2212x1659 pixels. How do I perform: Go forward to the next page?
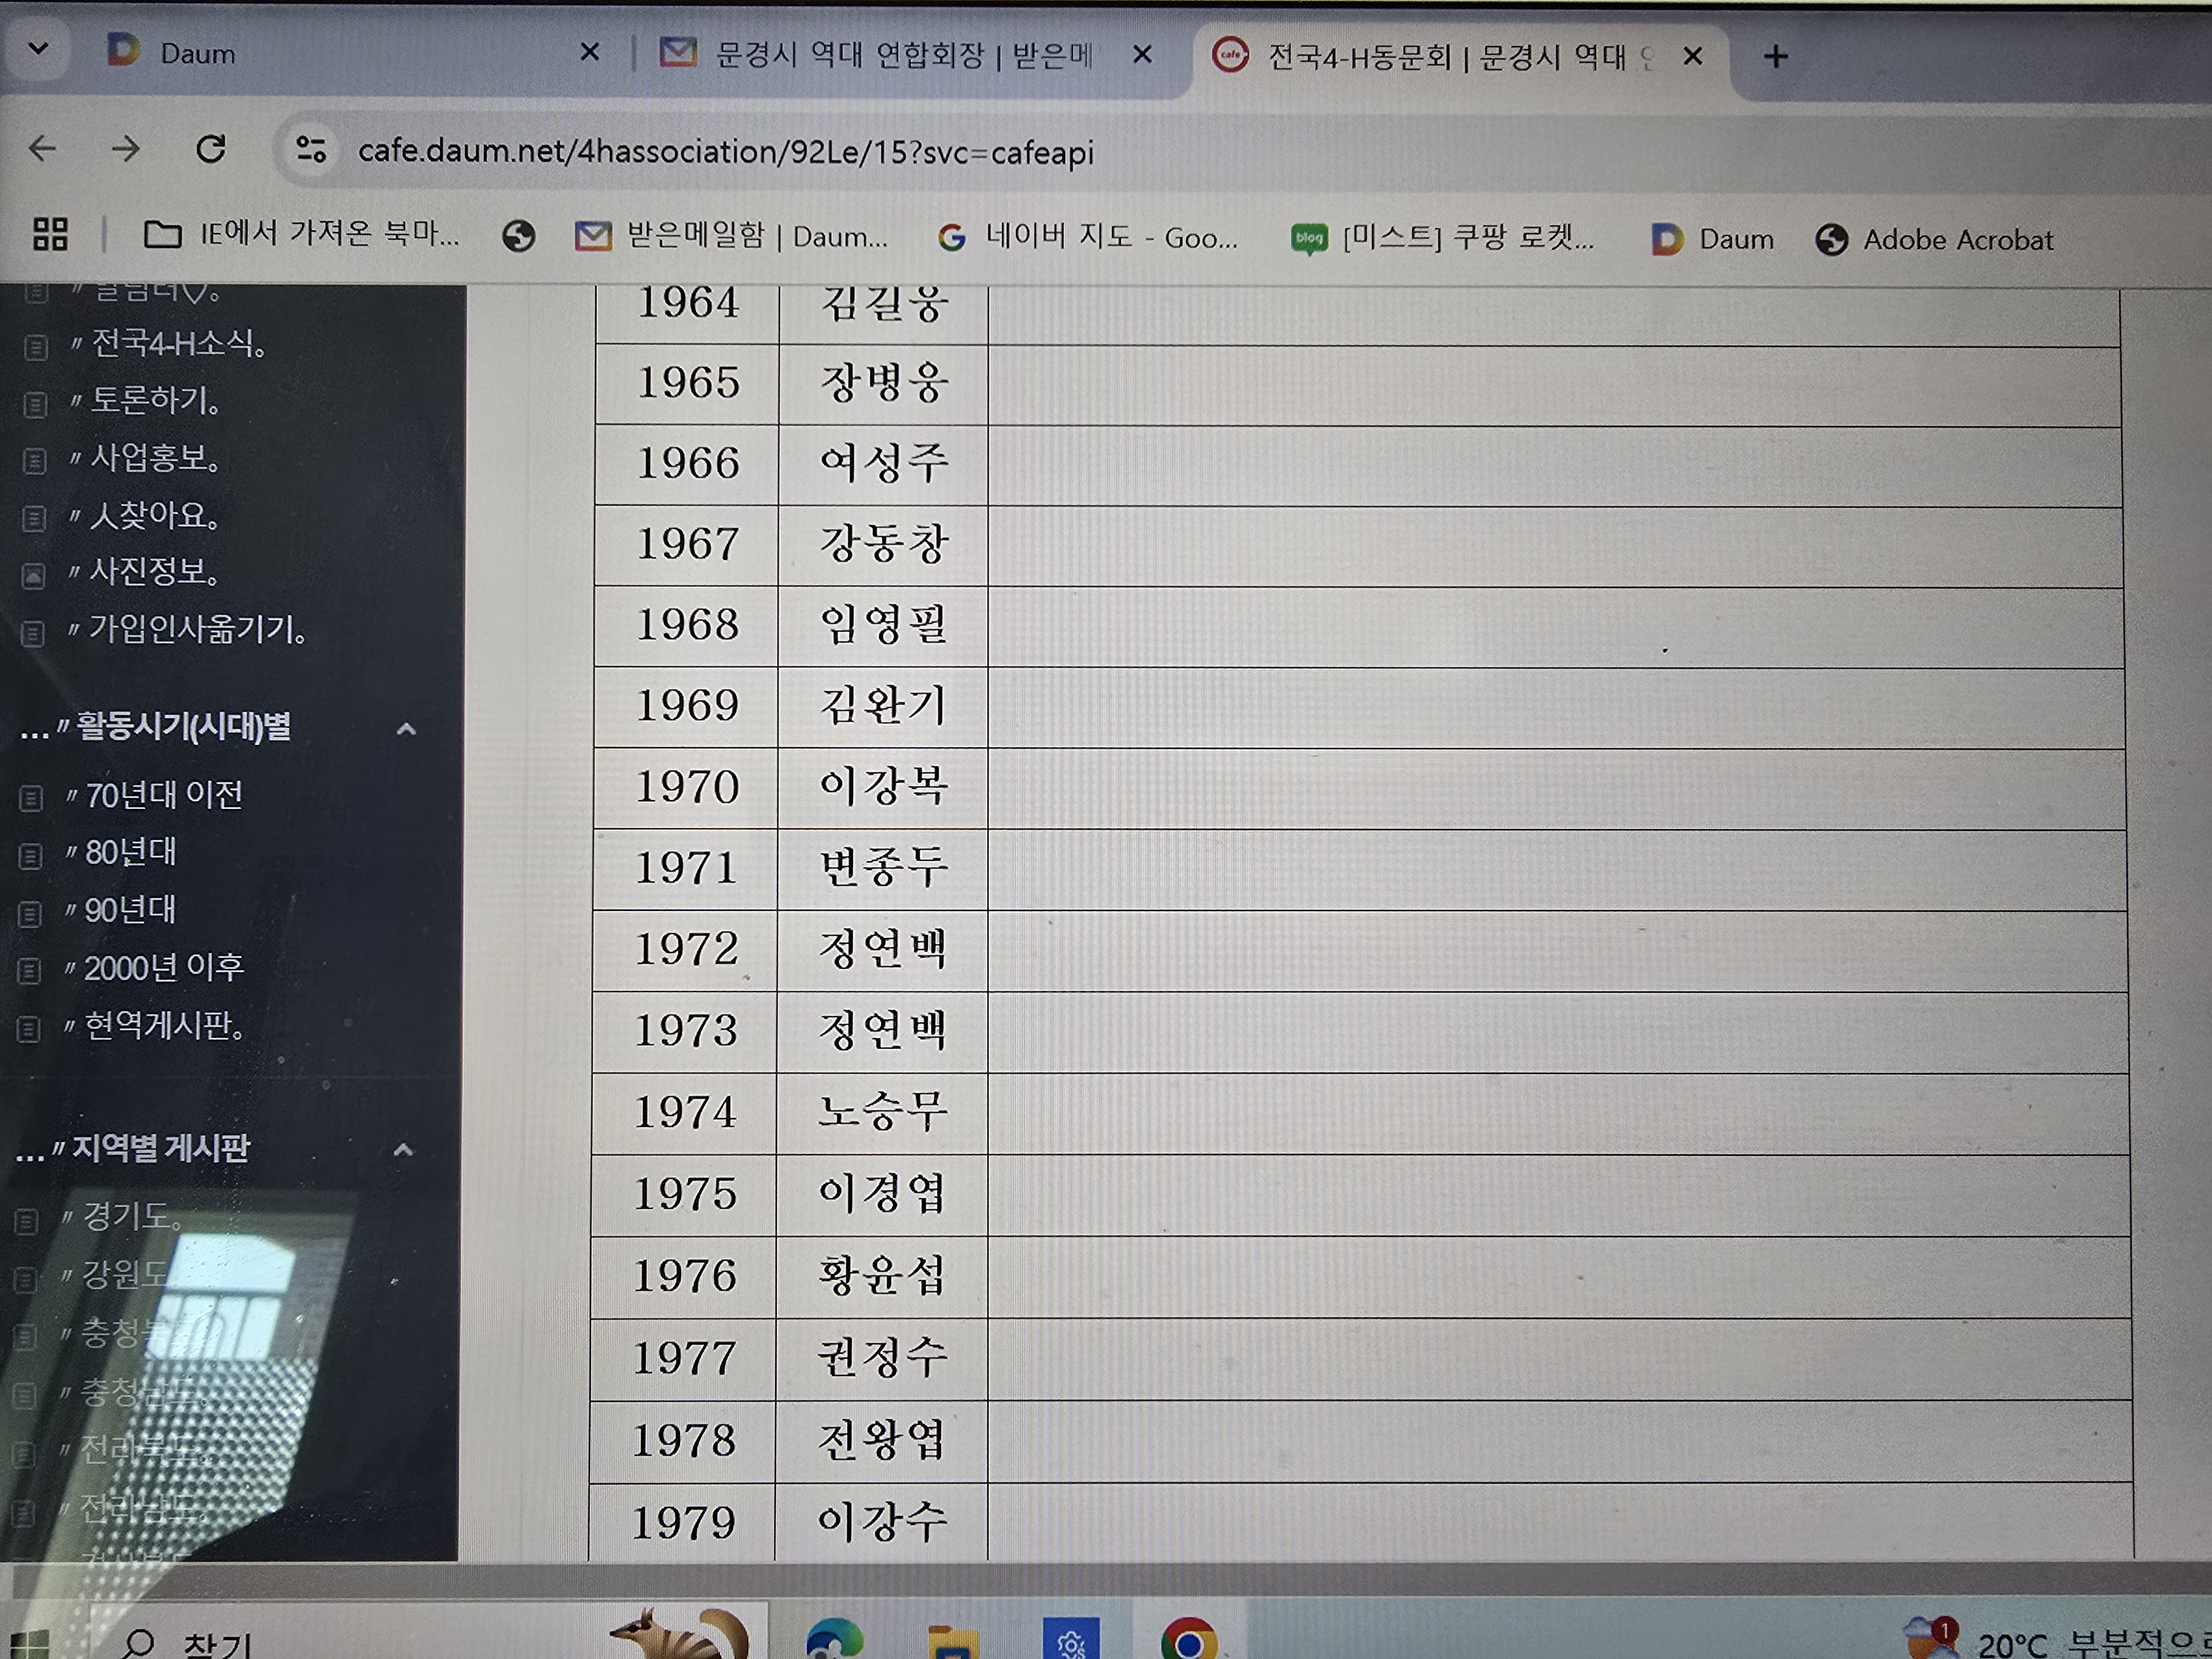(x=126, y=149)
